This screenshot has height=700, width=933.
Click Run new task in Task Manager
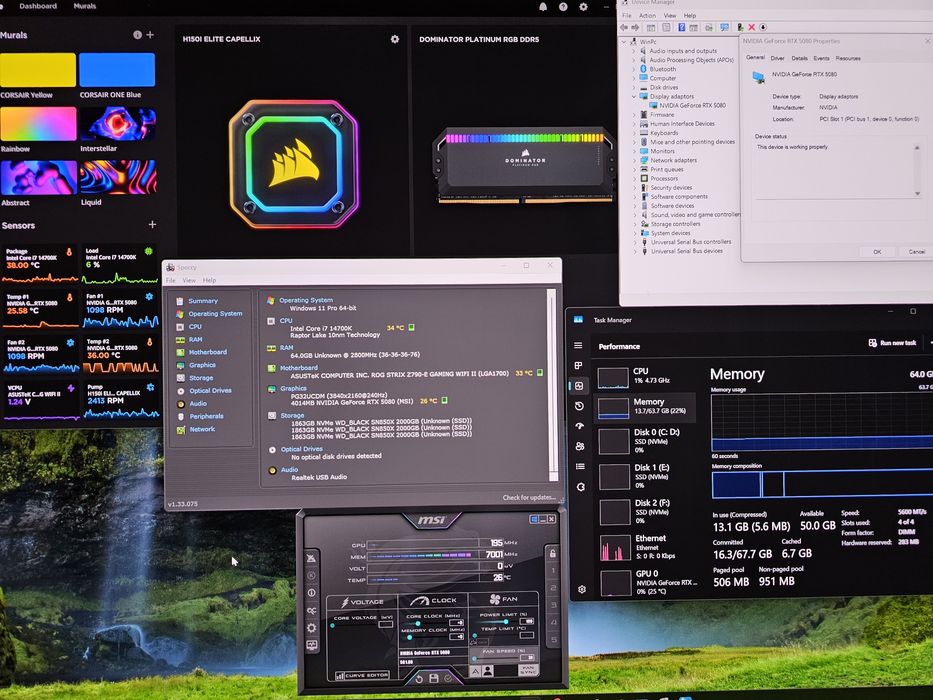coord(893,343)
